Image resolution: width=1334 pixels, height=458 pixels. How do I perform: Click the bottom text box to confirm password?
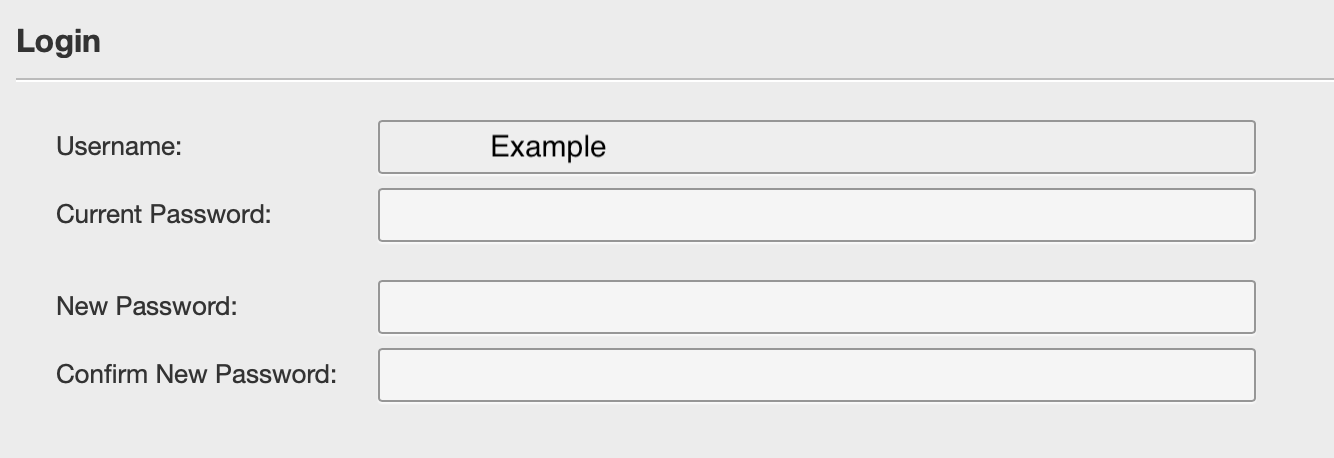(816, 375)
